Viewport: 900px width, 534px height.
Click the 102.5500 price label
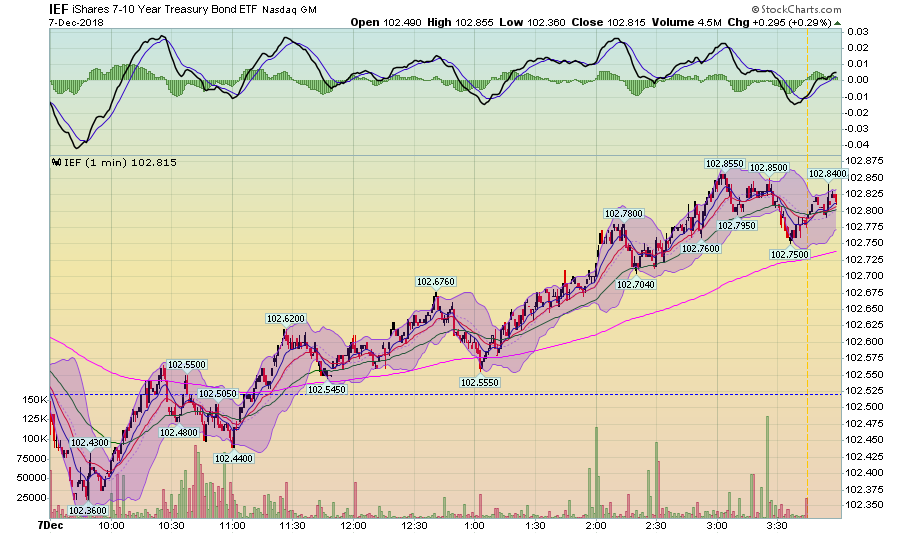(x=187, y=365)
